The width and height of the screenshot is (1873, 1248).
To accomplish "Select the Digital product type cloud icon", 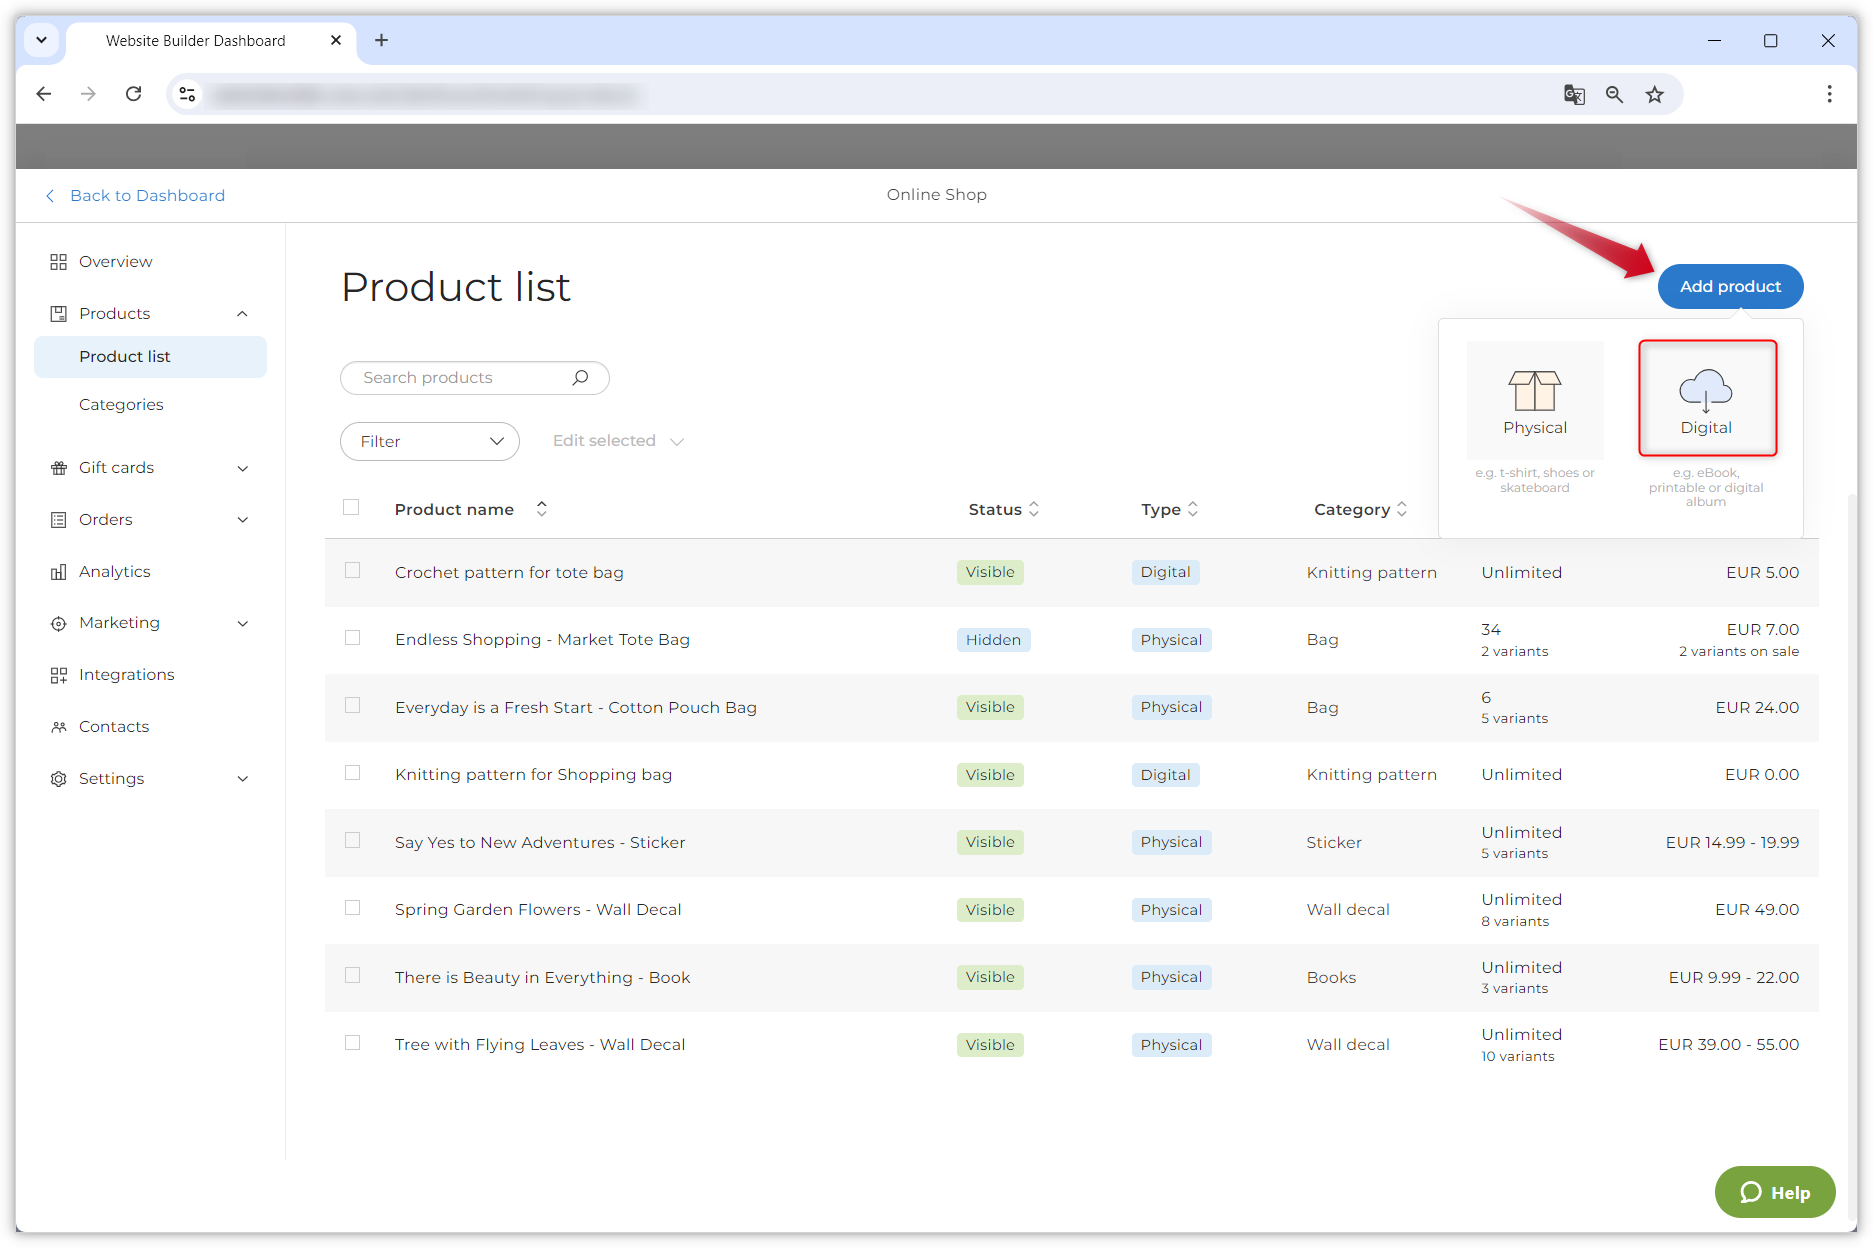I will coord(1705,391).
